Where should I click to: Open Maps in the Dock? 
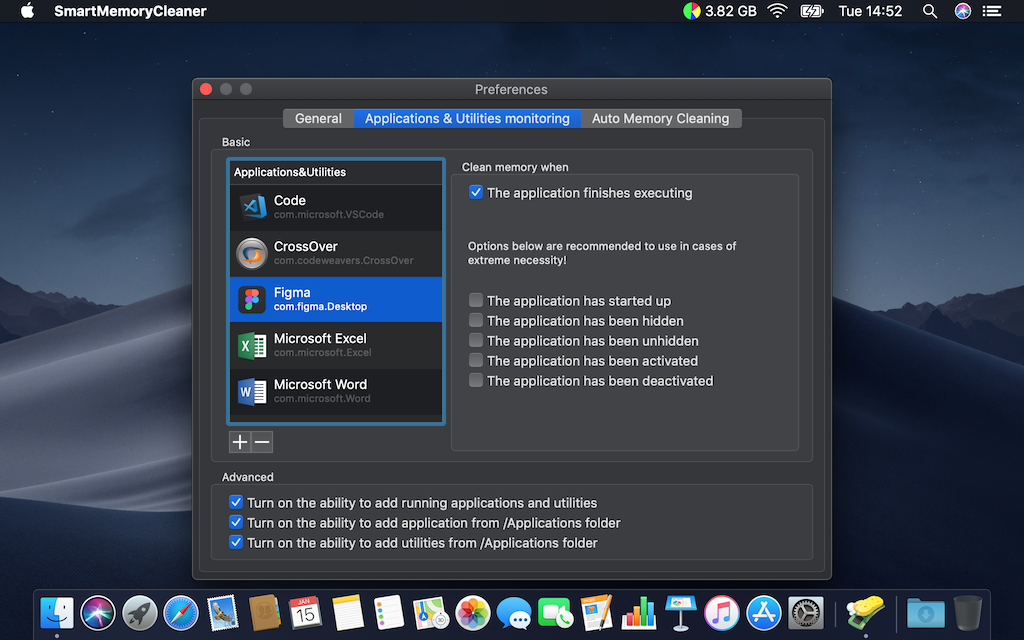tap(431, 613)
